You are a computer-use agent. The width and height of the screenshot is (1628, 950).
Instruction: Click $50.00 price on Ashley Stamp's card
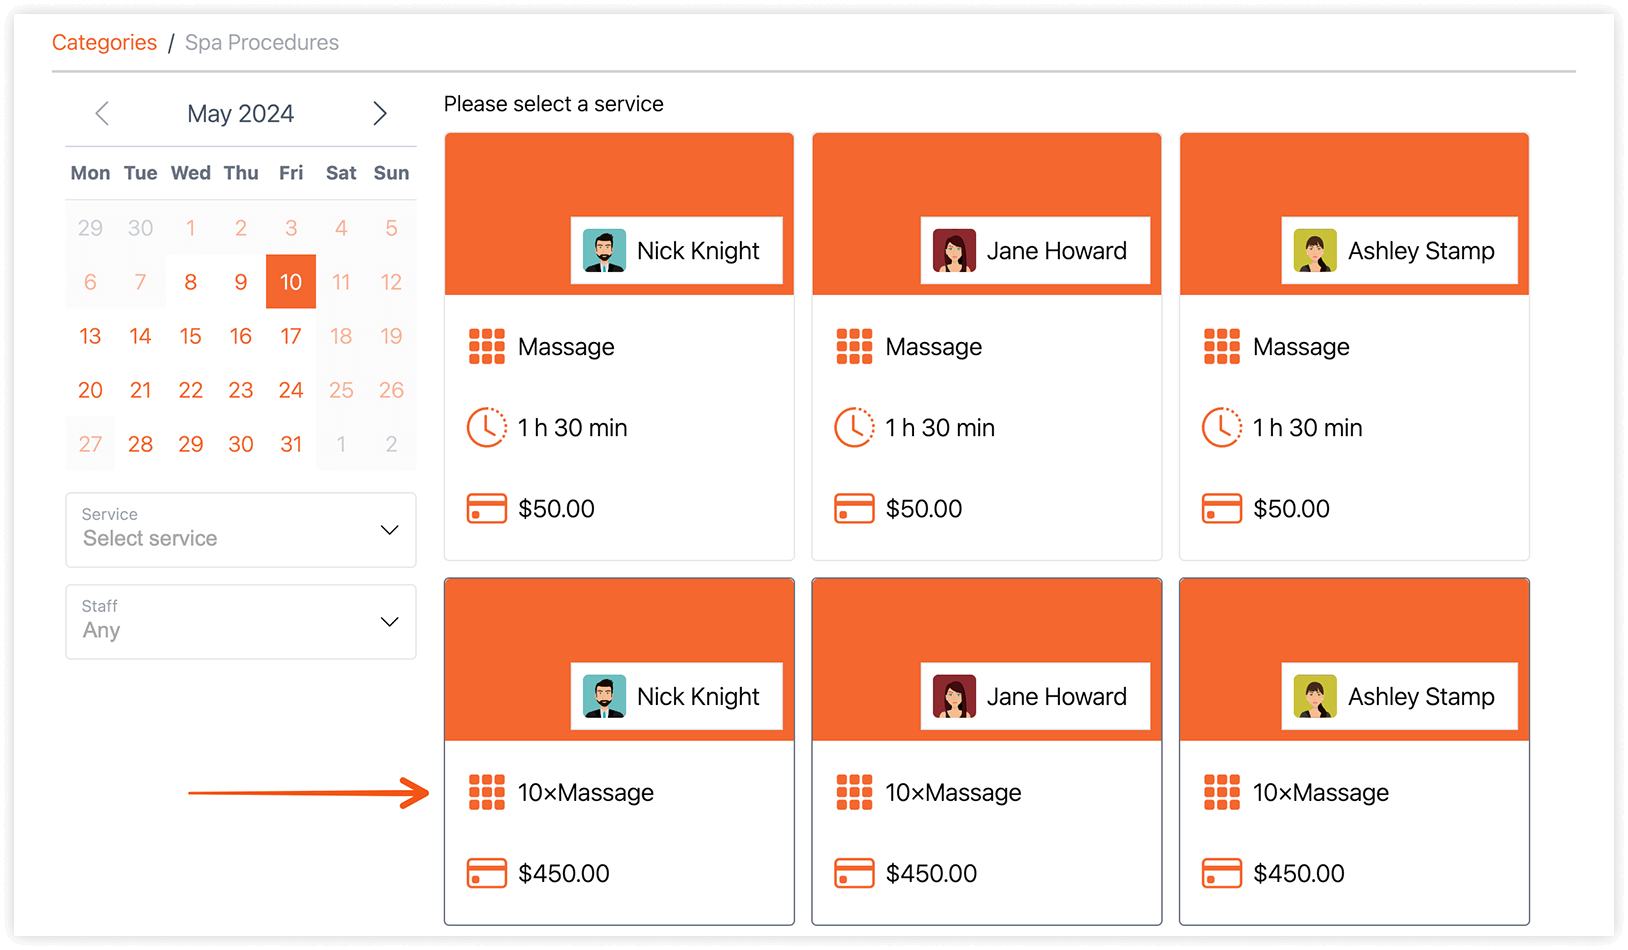pos(1291,509)
